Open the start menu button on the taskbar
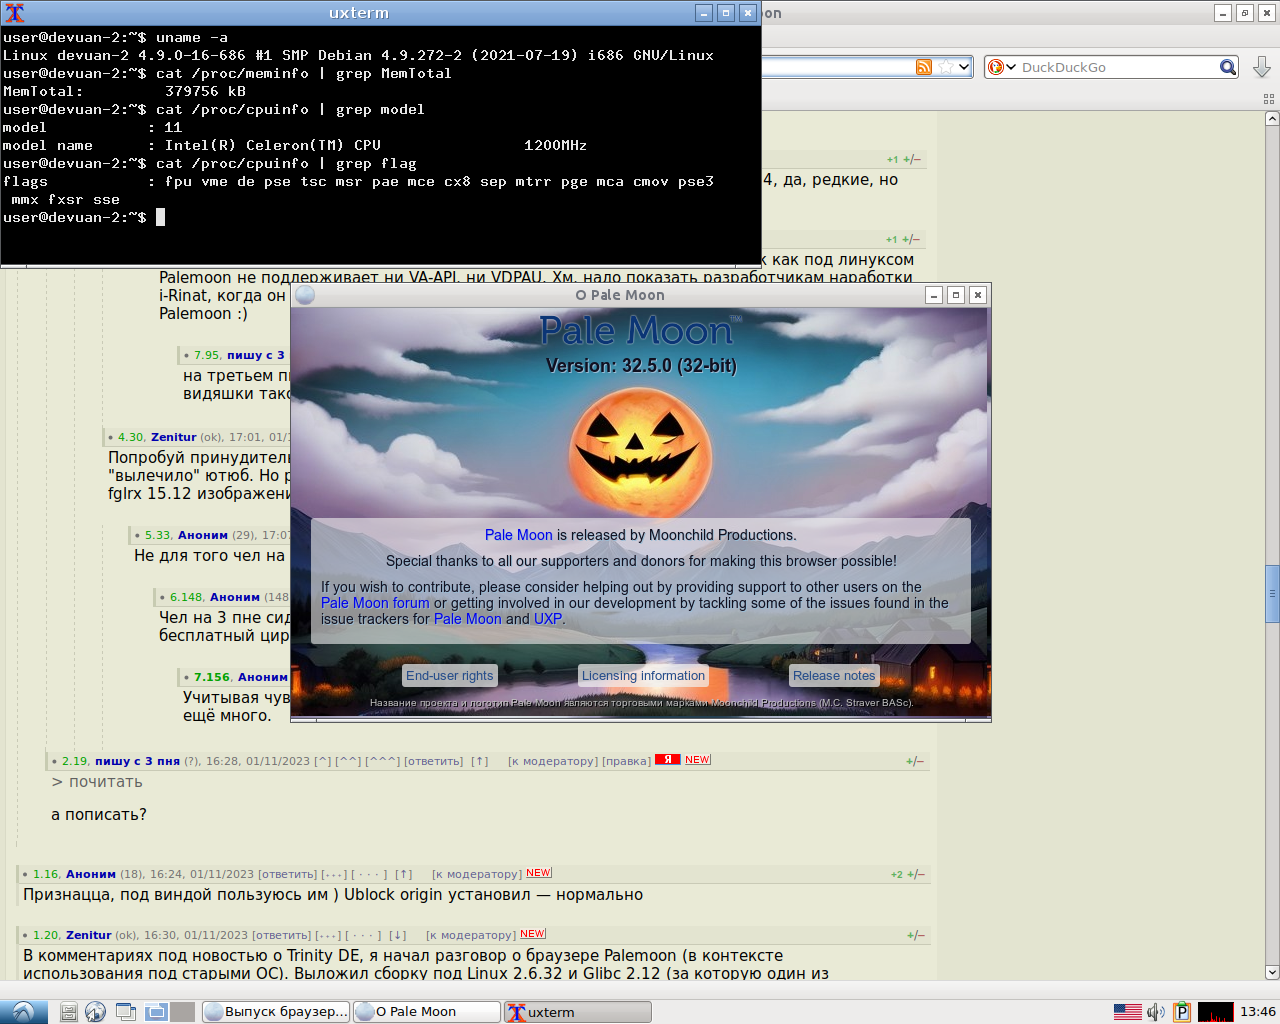This screenshot has width=1280, height=1024. [23, 1011]
